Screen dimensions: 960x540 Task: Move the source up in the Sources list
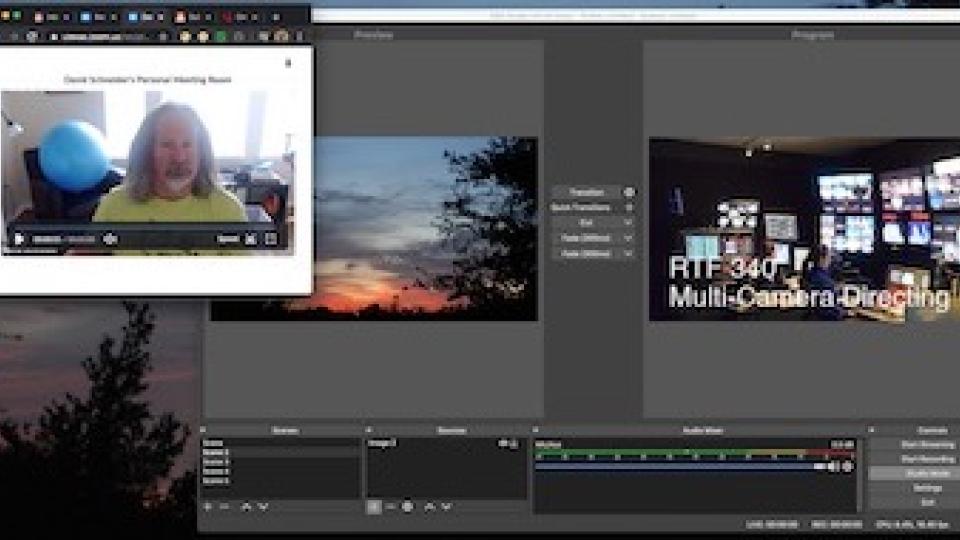coord(429,507)
